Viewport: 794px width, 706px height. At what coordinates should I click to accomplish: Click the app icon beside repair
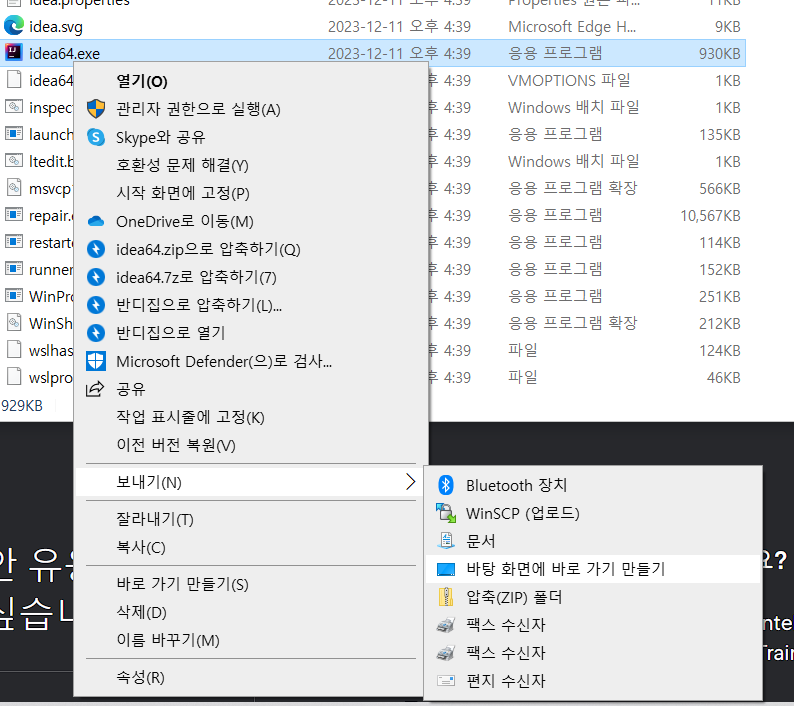point(14,215)
